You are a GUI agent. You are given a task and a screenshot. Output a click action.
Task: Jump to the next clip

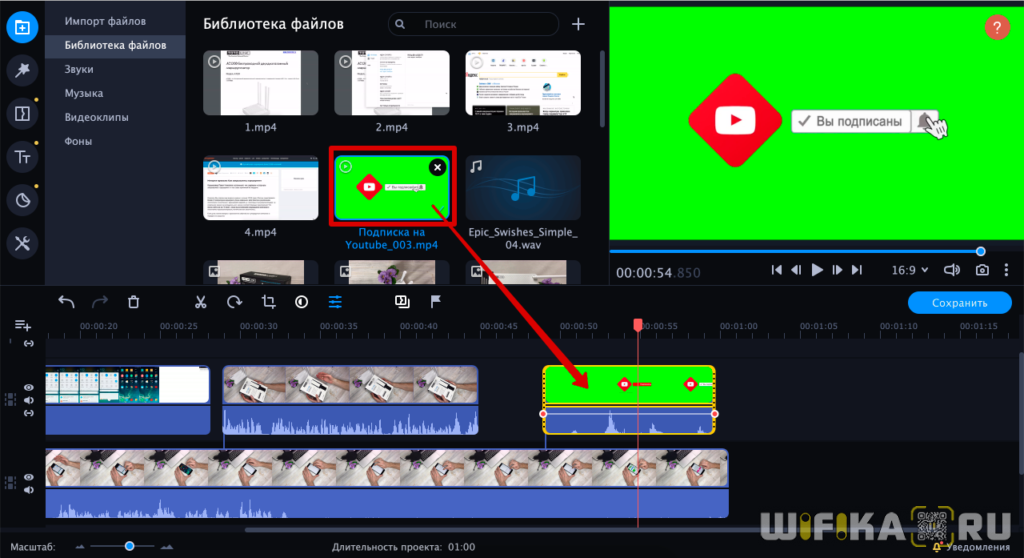857,270
